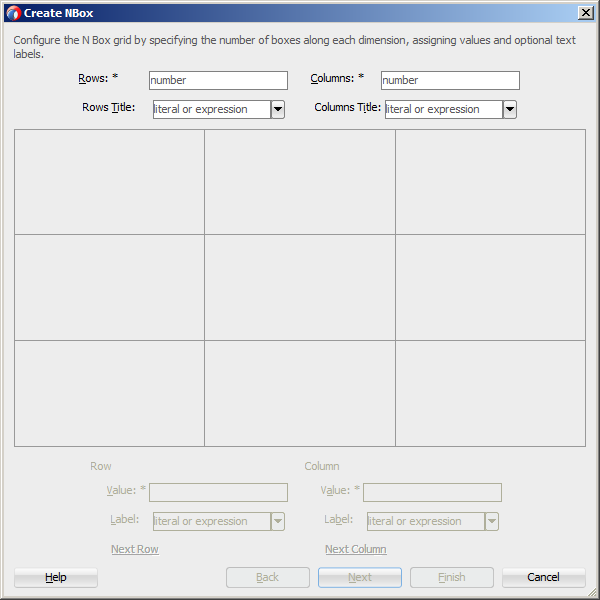600x600 pixels.
Task: Expand the Row Label dropdown arrow
Action: point(278,522)
